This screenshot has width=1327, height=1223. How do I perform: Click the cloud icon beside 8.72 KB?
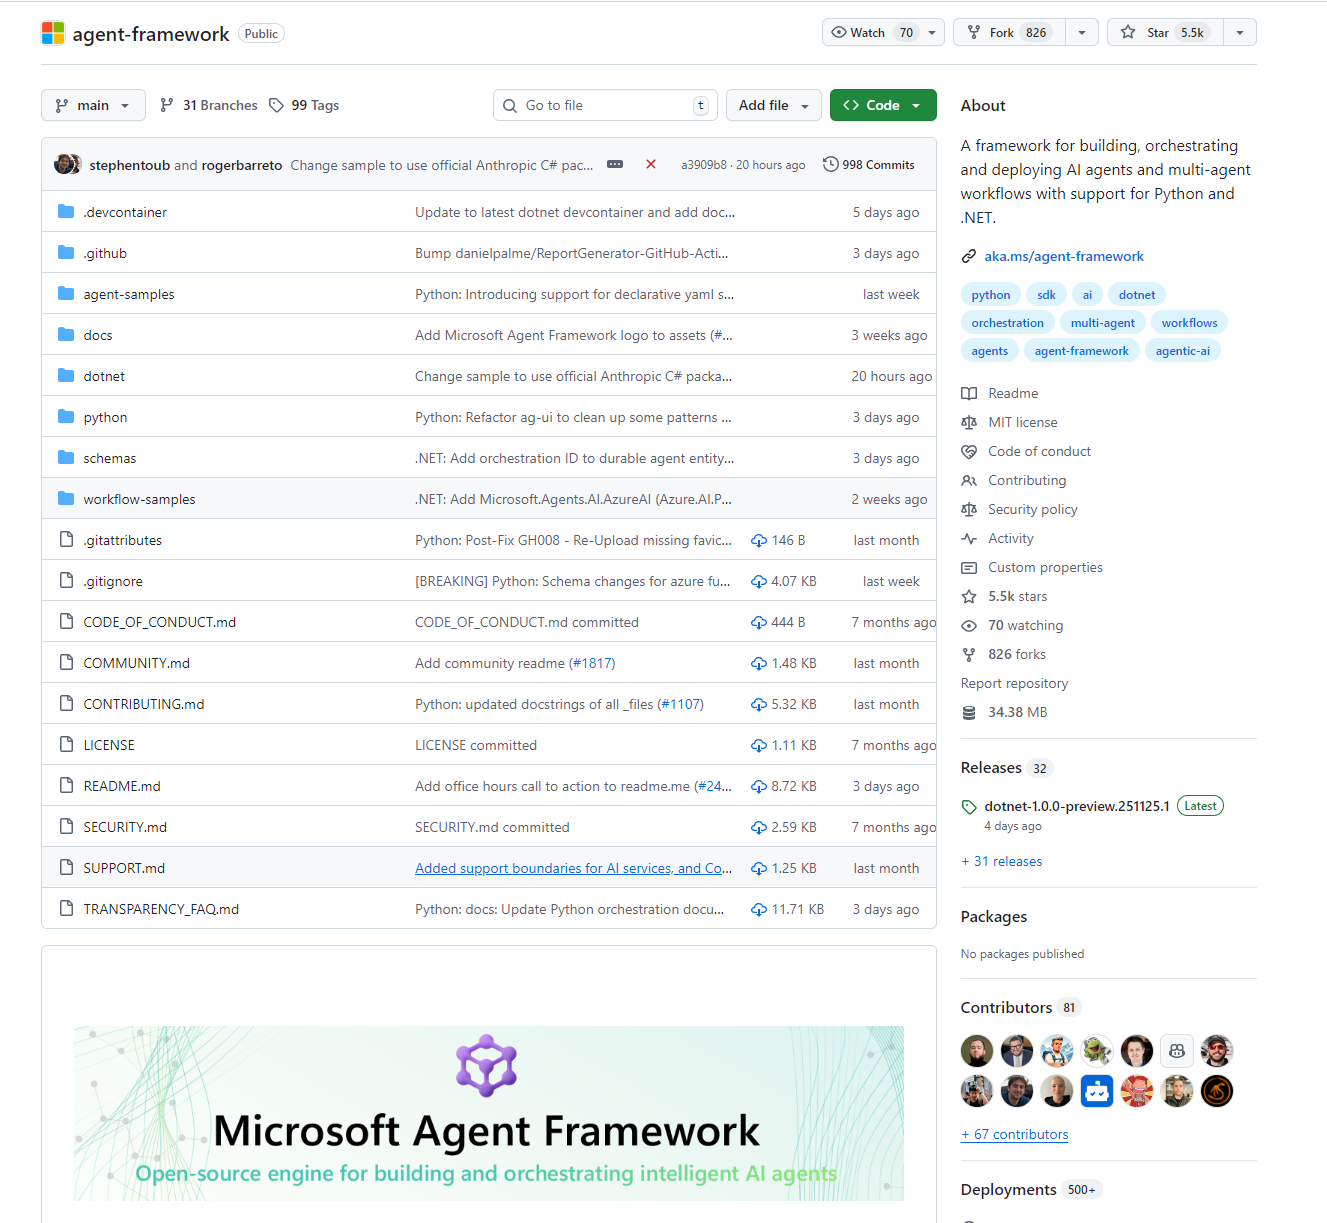pyautogui.click(x=759, y=787)
